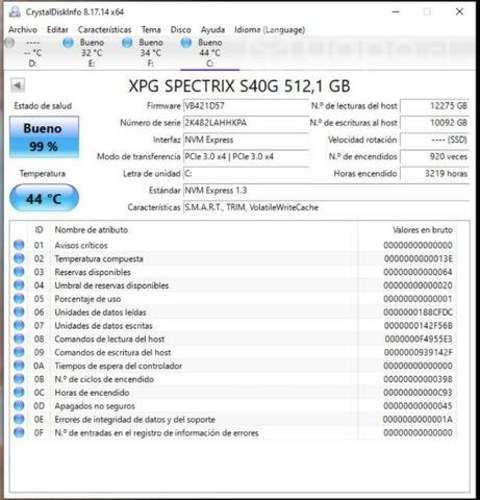Click raw value 00000000000C93
The image size is (480, 500).
[x=418, y=392]
